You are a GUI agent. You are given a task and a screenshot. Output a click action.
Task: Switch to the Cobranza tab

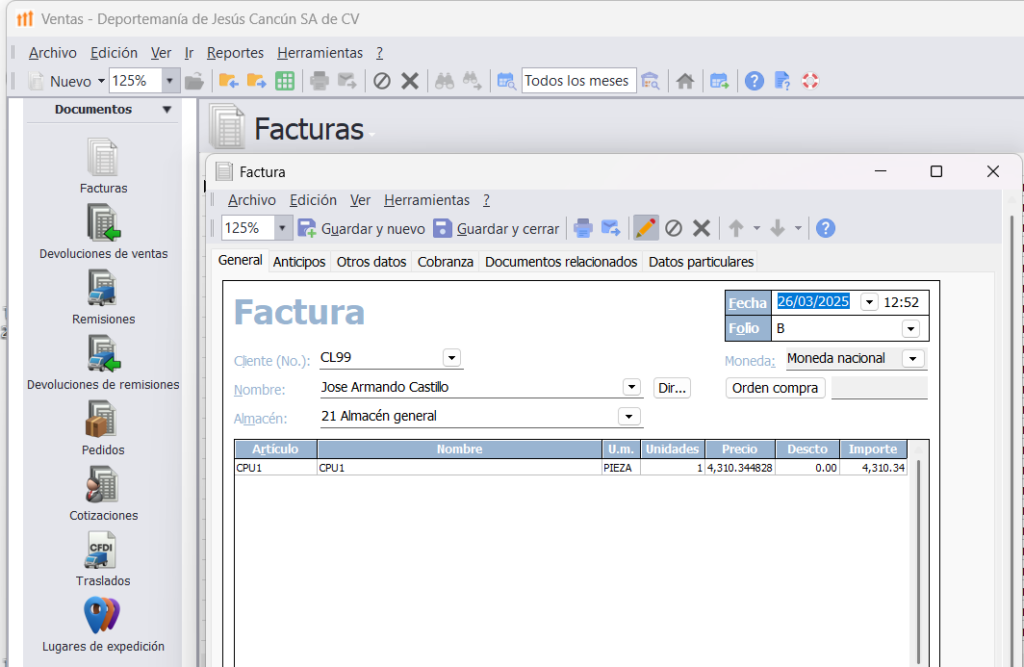(445, 262)
